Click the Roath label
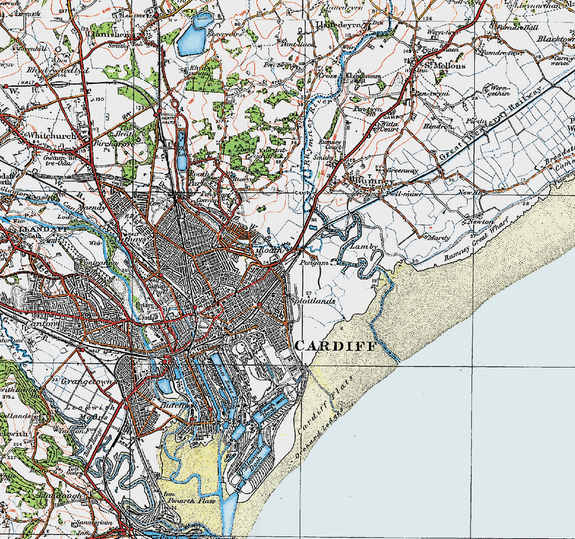This screenshot has width=575, height=539. pyautogui.click(x=271, y=249)
